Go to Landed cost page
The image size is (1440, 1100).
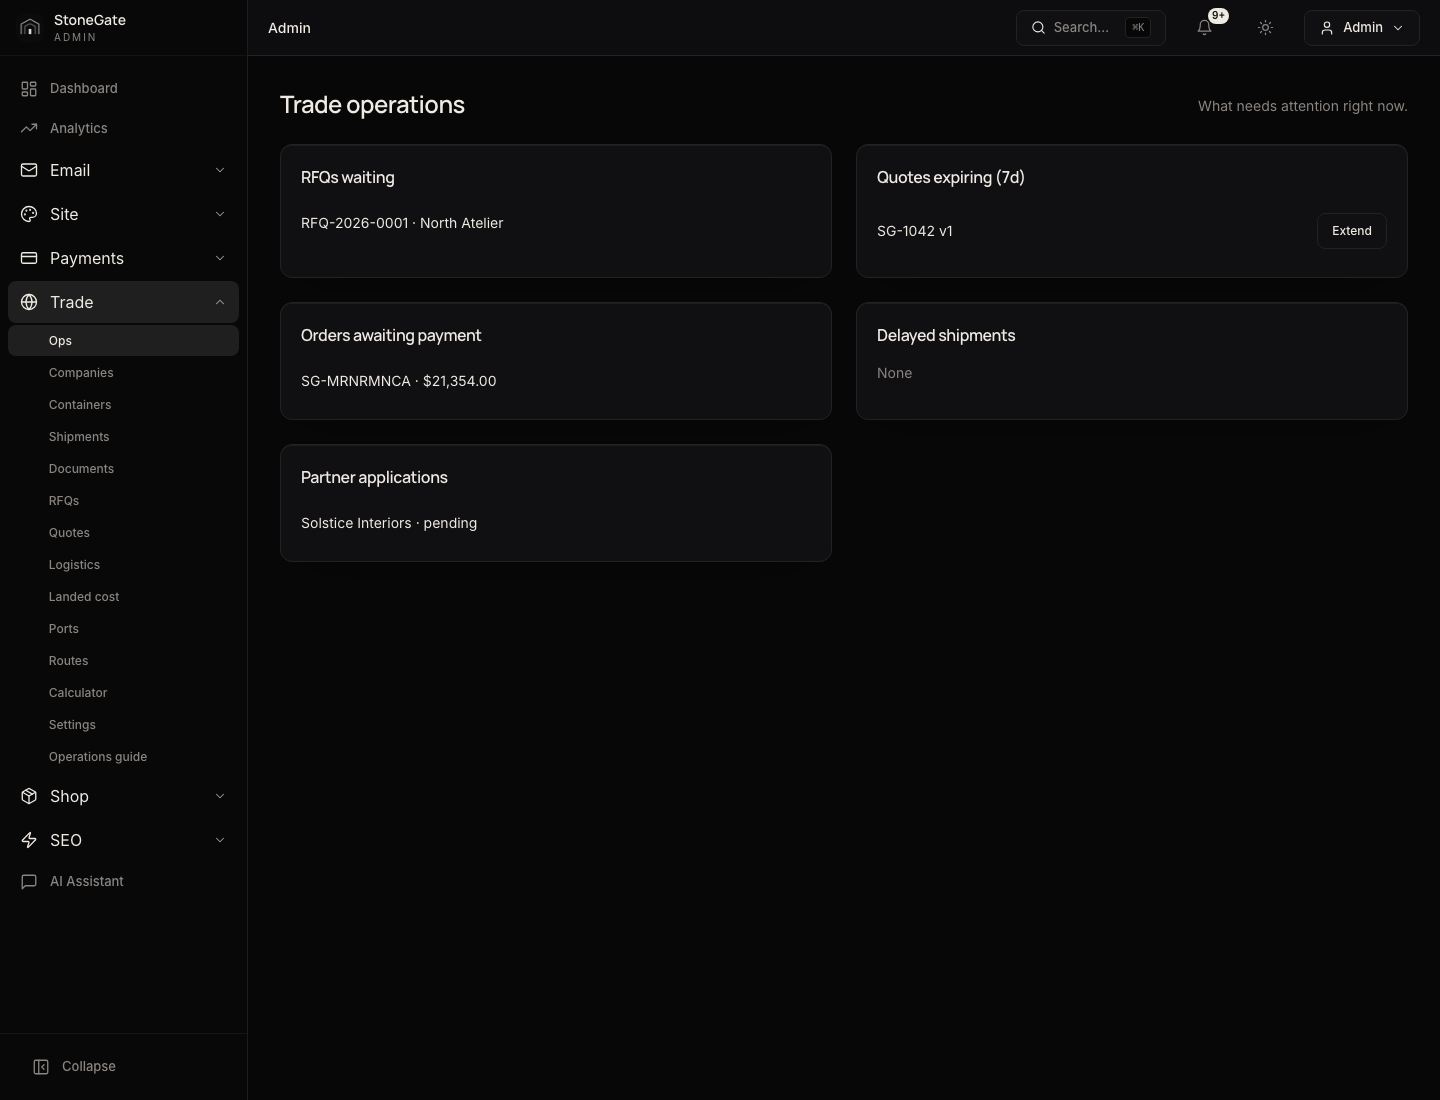(123, 597)
